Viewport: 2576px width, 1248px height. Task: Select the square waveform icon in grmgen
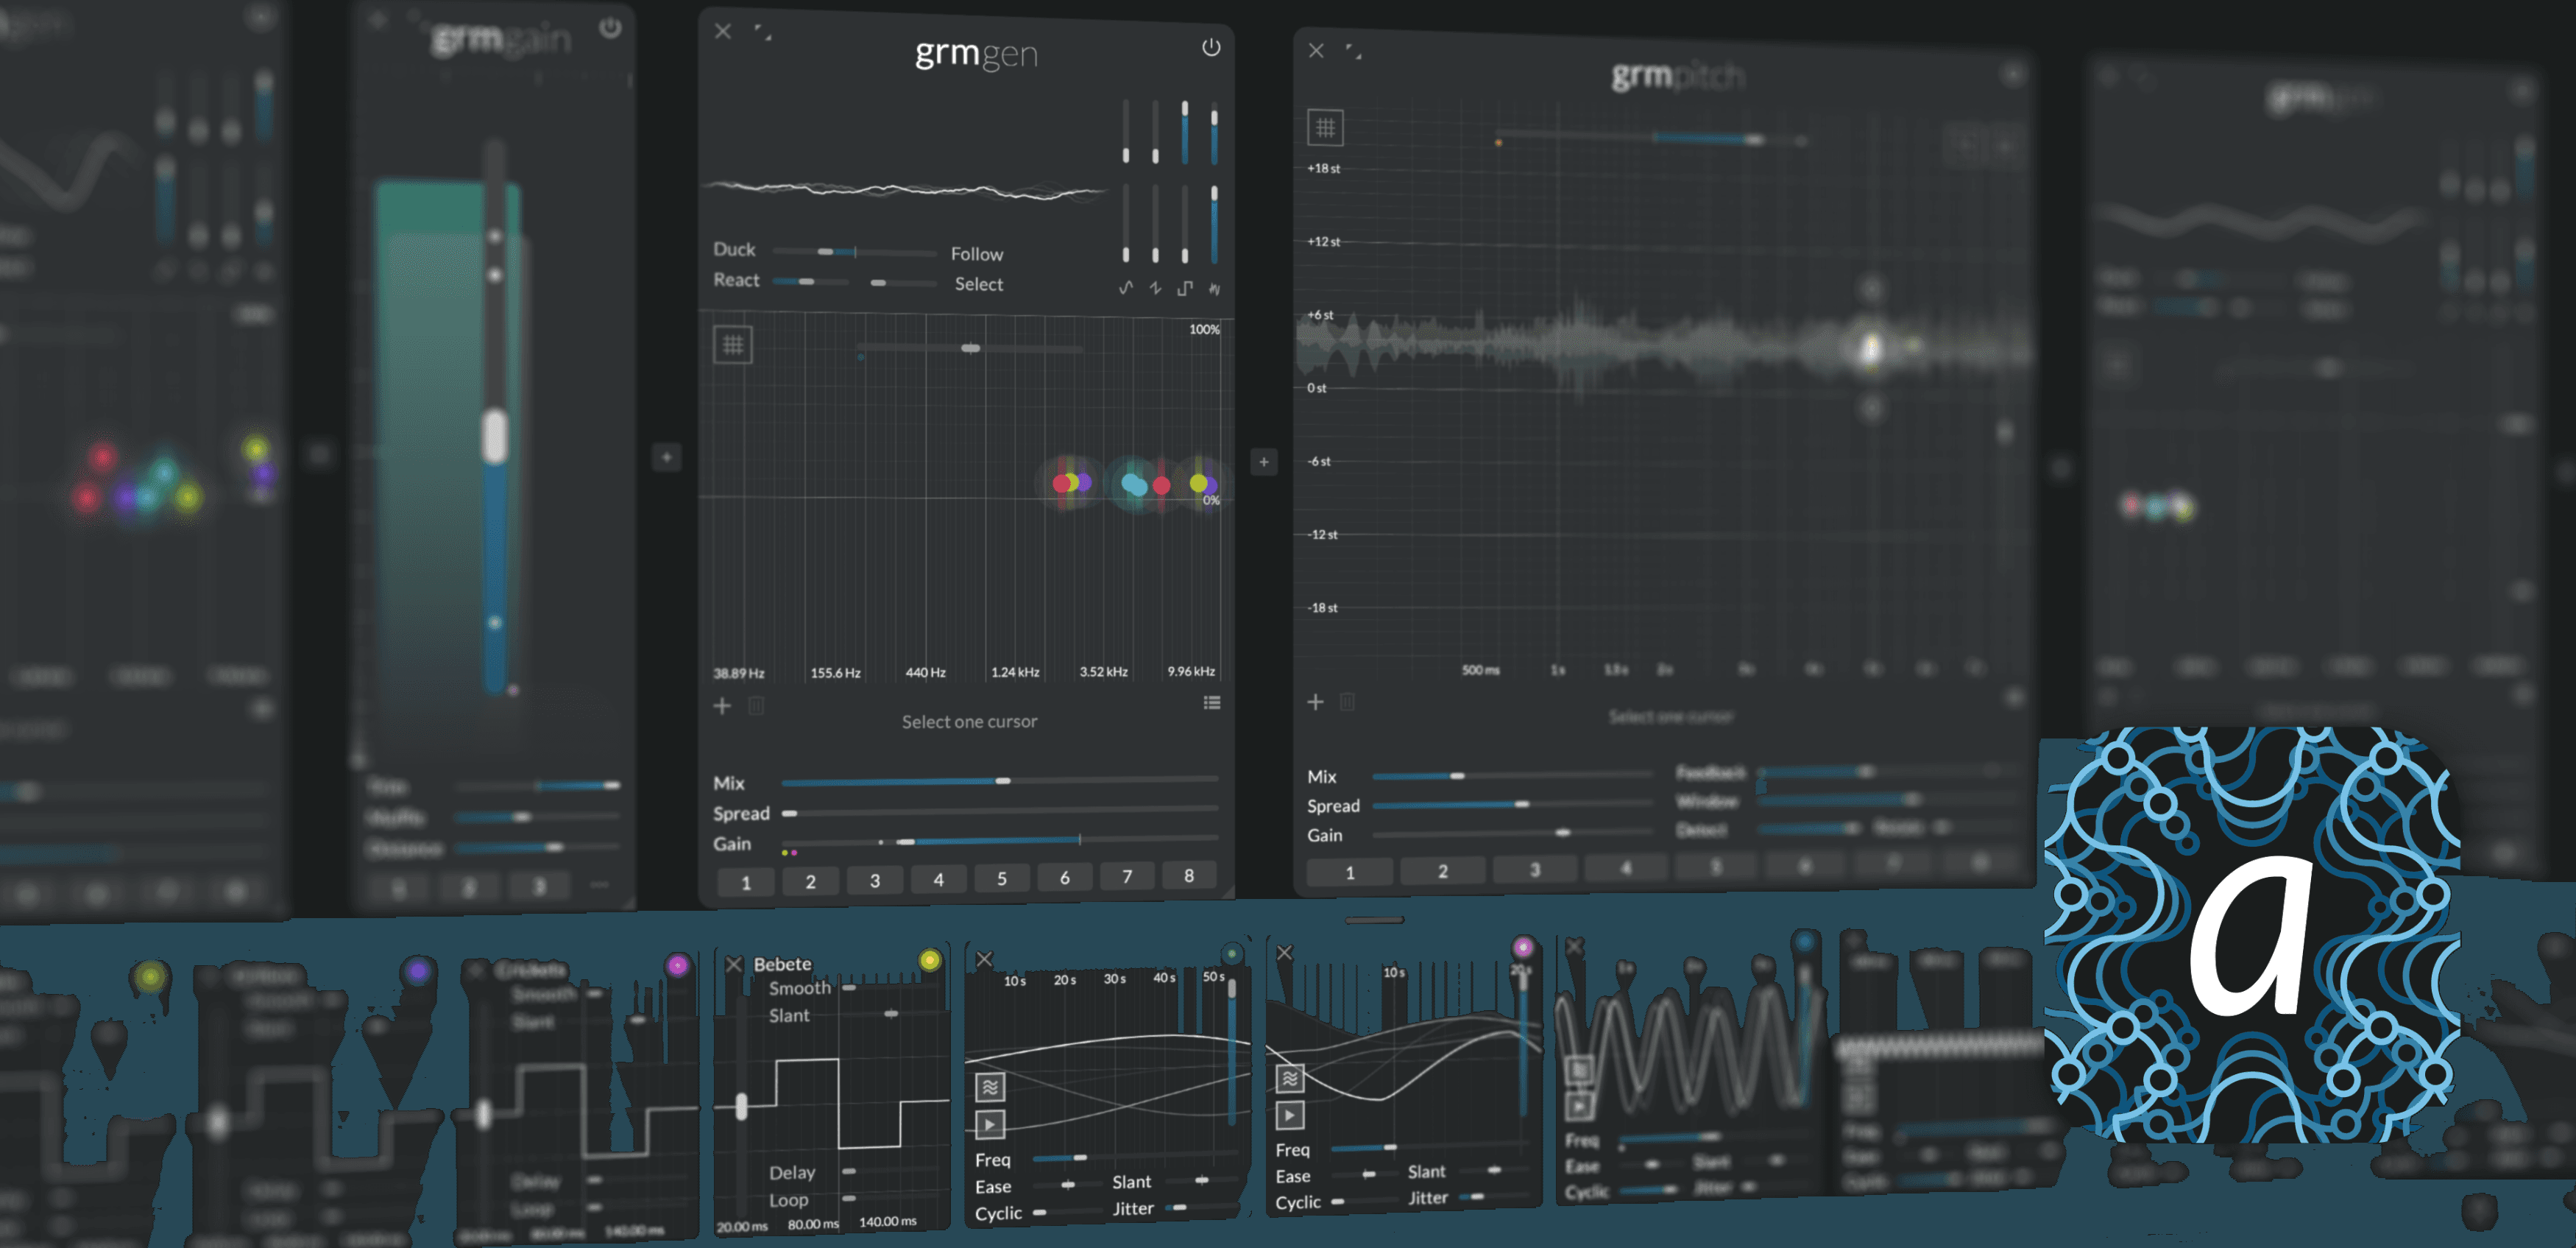(1185, 288)
